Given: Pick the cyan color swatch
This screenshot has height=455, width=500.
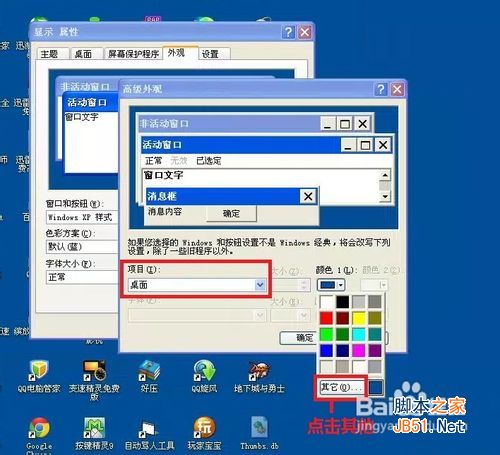Looking at the screenshot, I should [359, 334].
